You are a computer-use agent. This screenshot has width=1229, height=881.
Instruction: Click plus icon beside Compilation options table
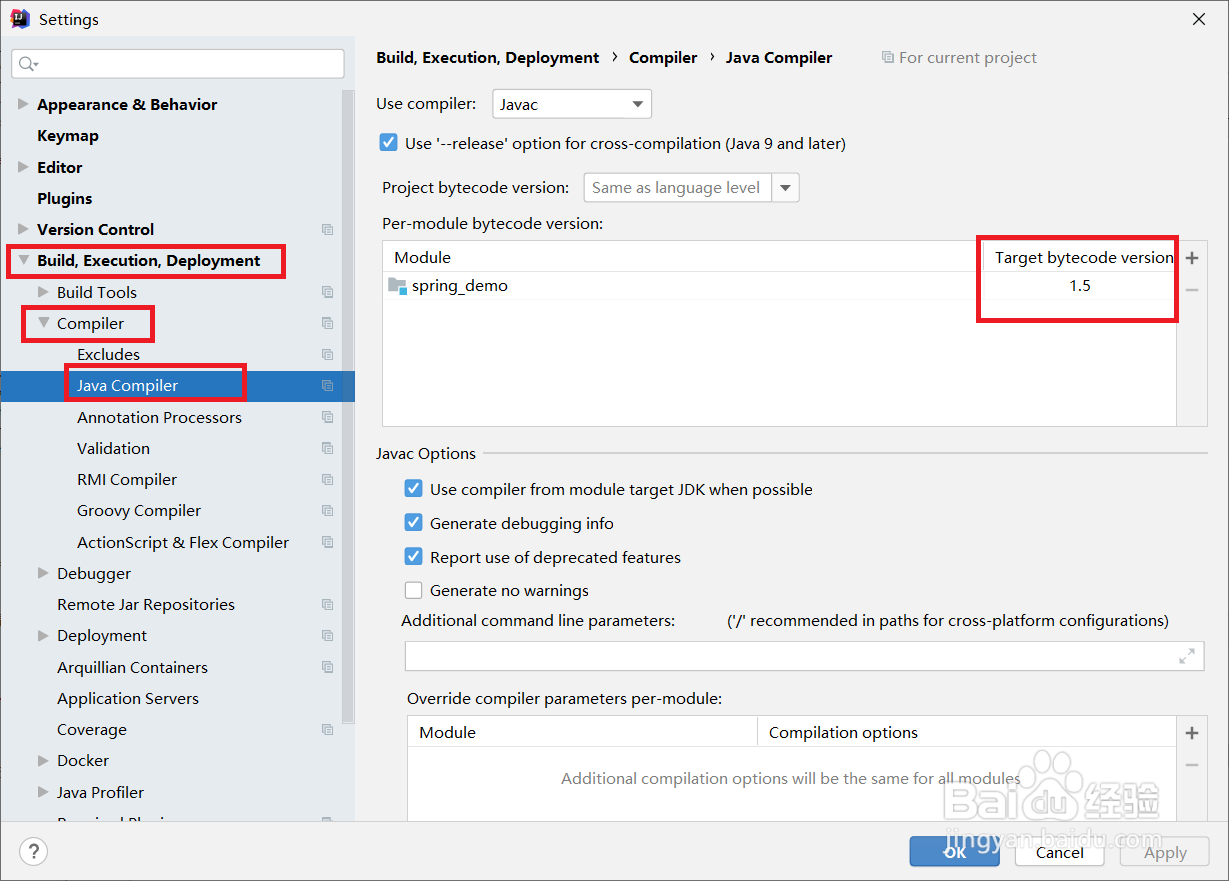click(1191, 733)
